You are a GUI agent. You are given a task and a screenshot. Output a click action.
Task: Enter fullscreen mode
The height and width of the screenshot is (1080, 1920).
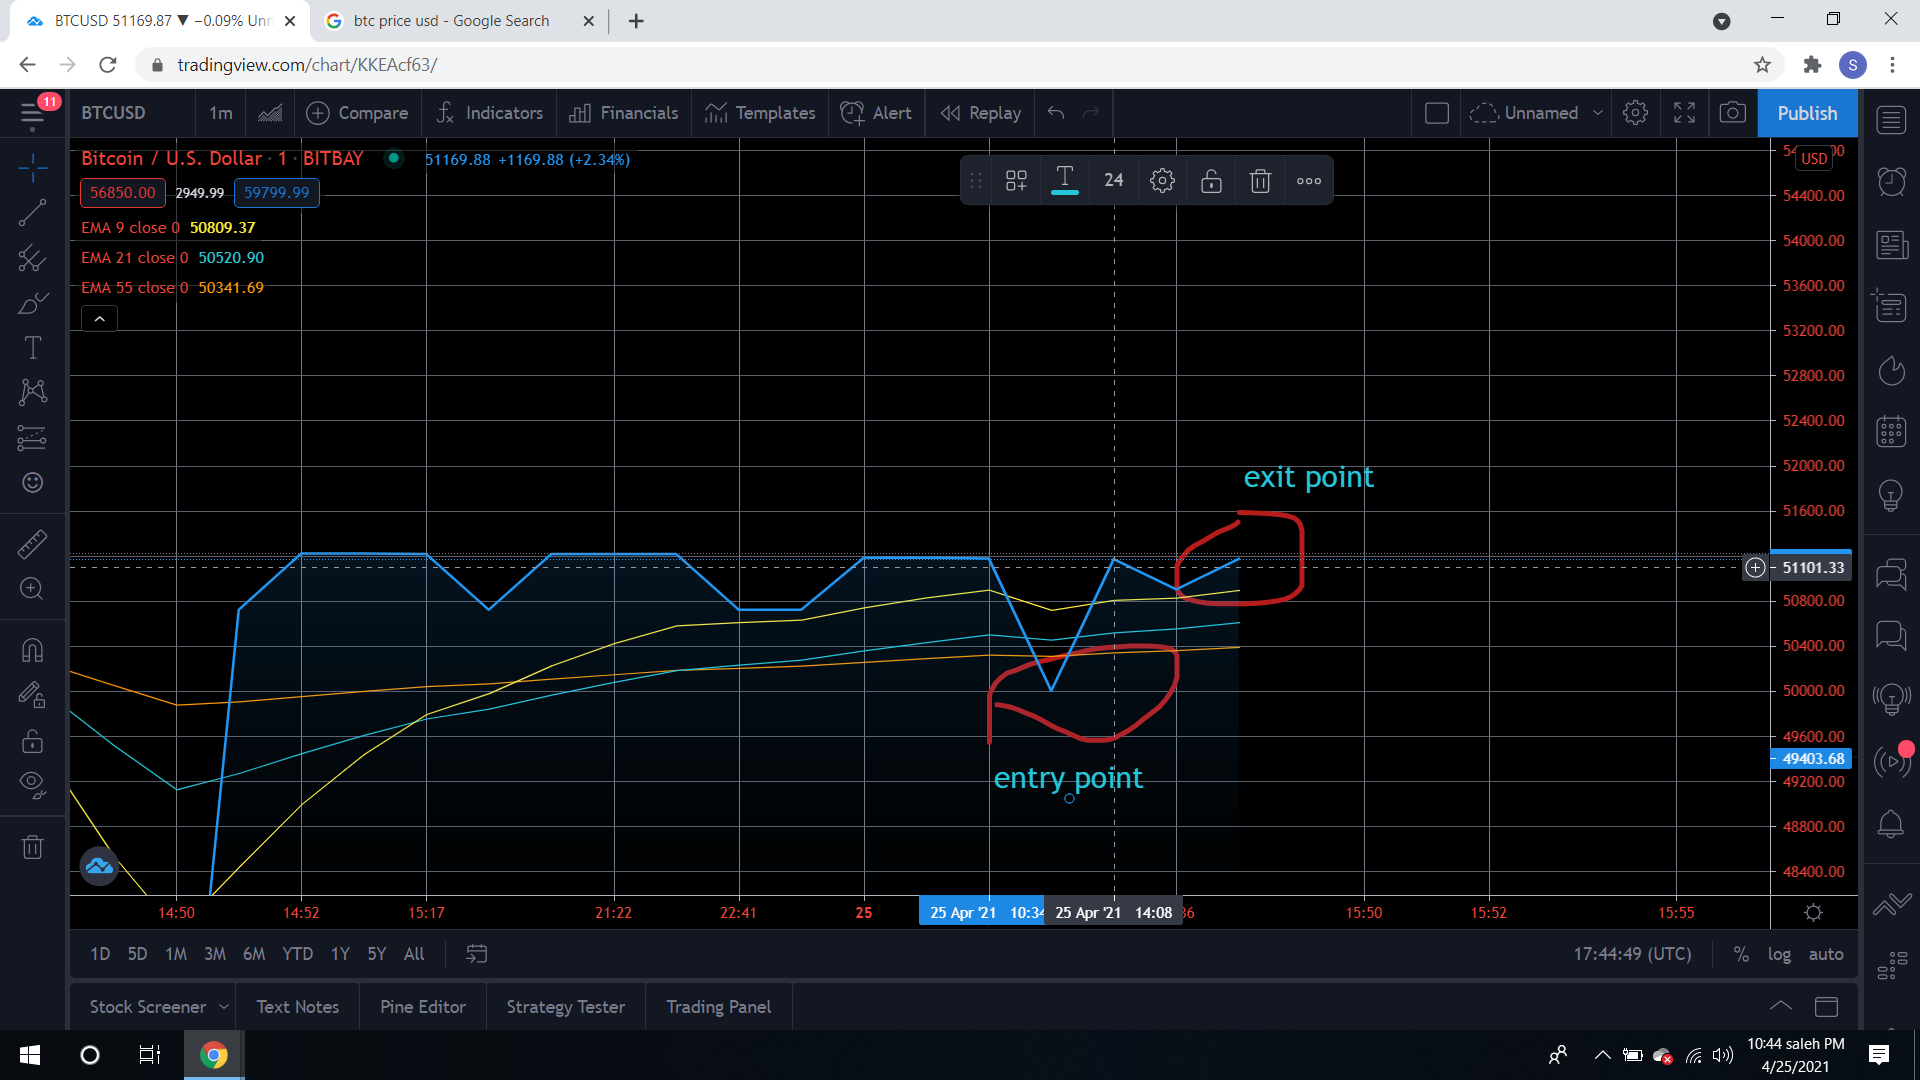click(x=1684, y=113)
